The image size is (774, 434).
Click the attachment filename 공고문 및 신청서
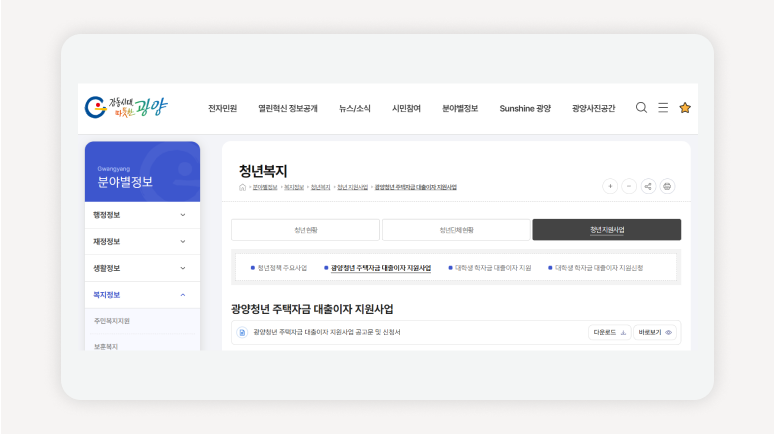click(327, 332)
